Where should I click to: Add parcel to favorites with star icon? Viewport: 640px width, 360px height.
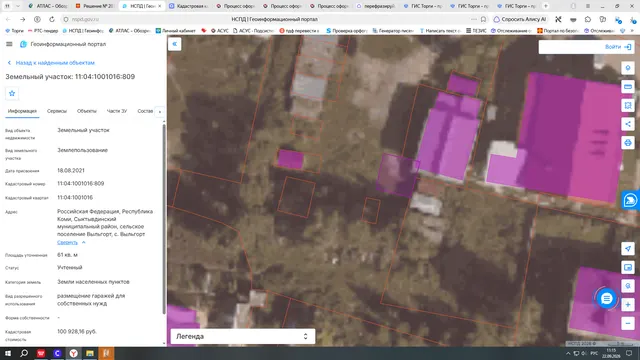[x=12, y=93]
